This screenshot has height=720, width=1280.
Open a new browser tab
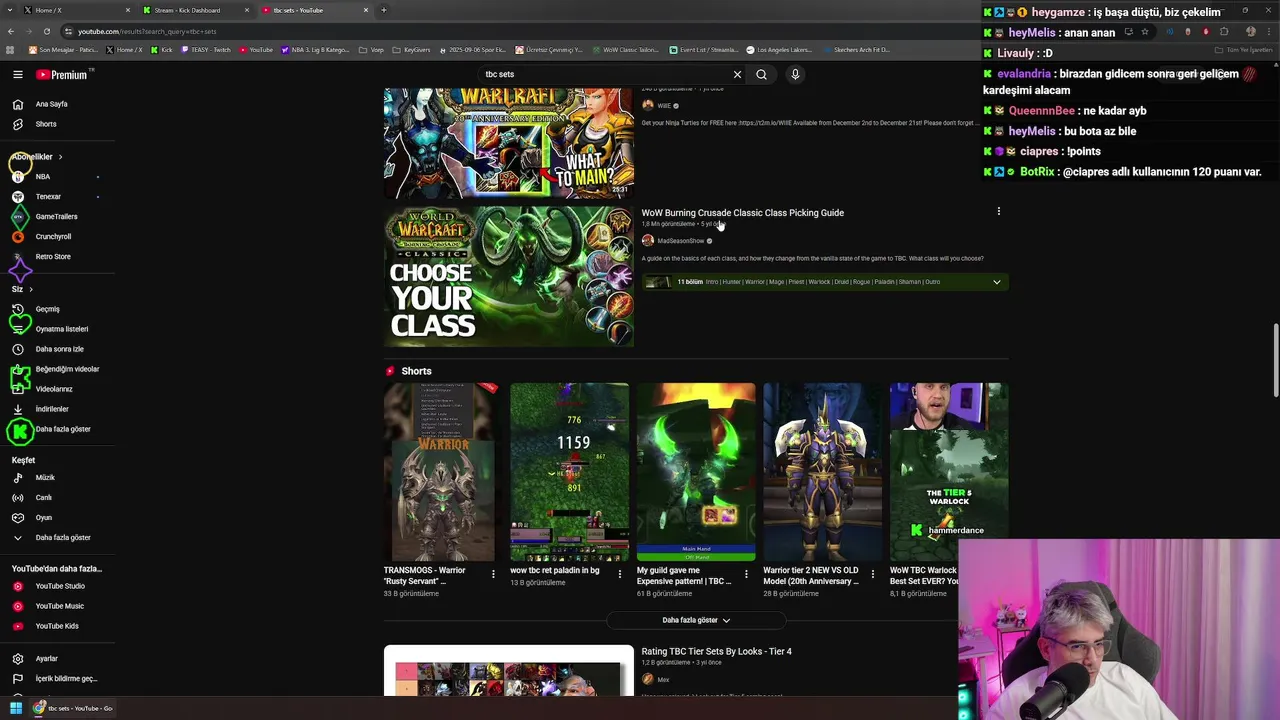pos(383,10)
